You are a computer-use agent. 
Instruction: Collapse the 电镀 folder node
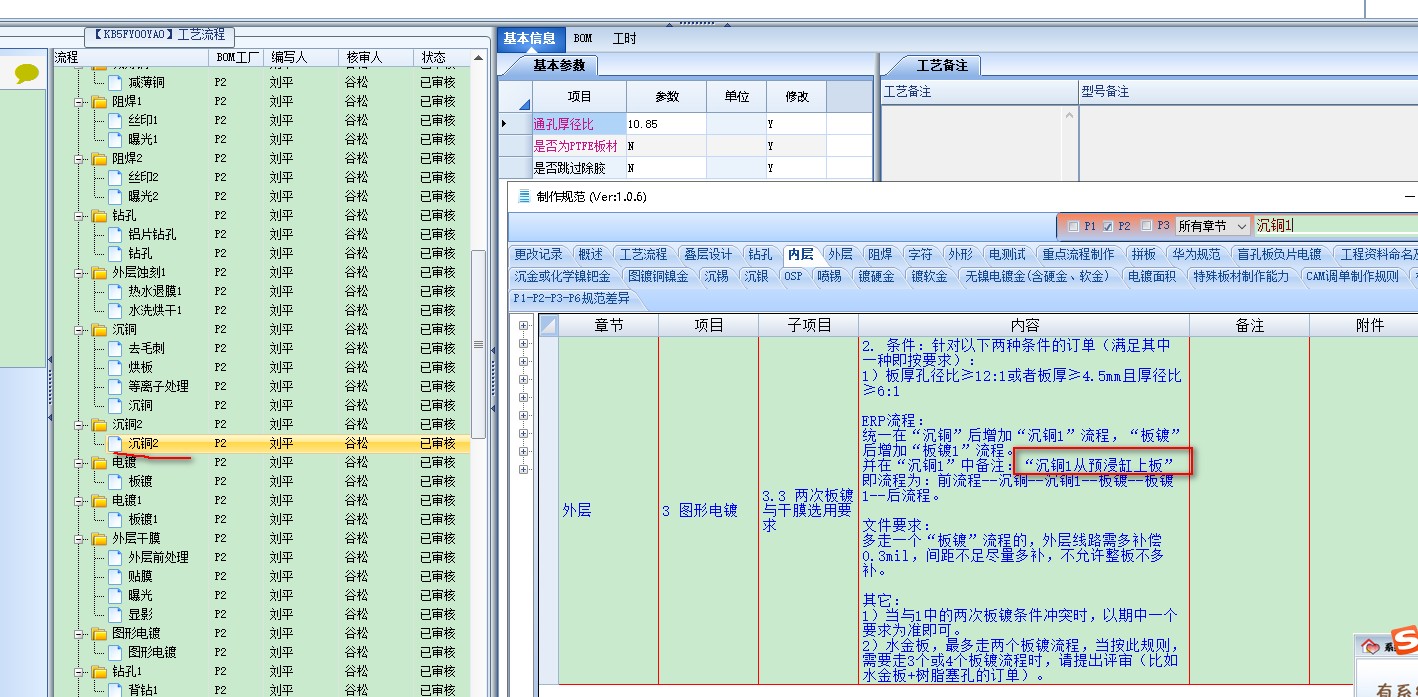click(x=80, y=463)
